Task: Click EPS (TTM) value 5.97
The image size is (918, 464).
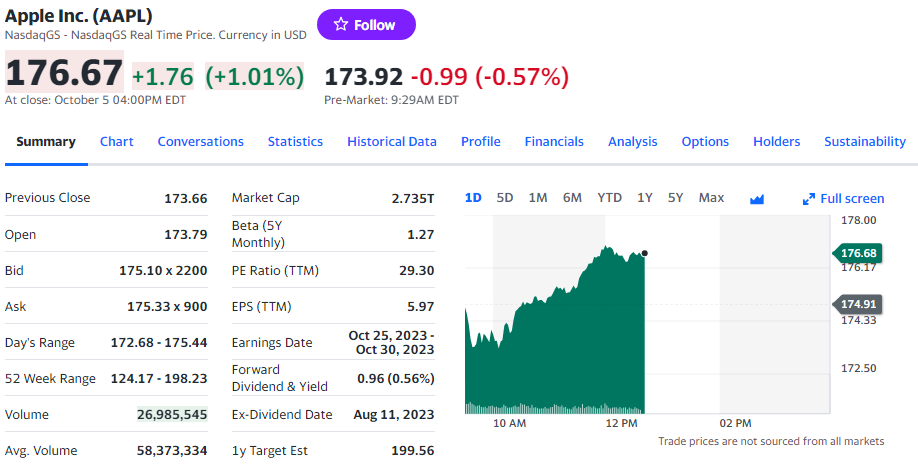Action: coord(420,307)
